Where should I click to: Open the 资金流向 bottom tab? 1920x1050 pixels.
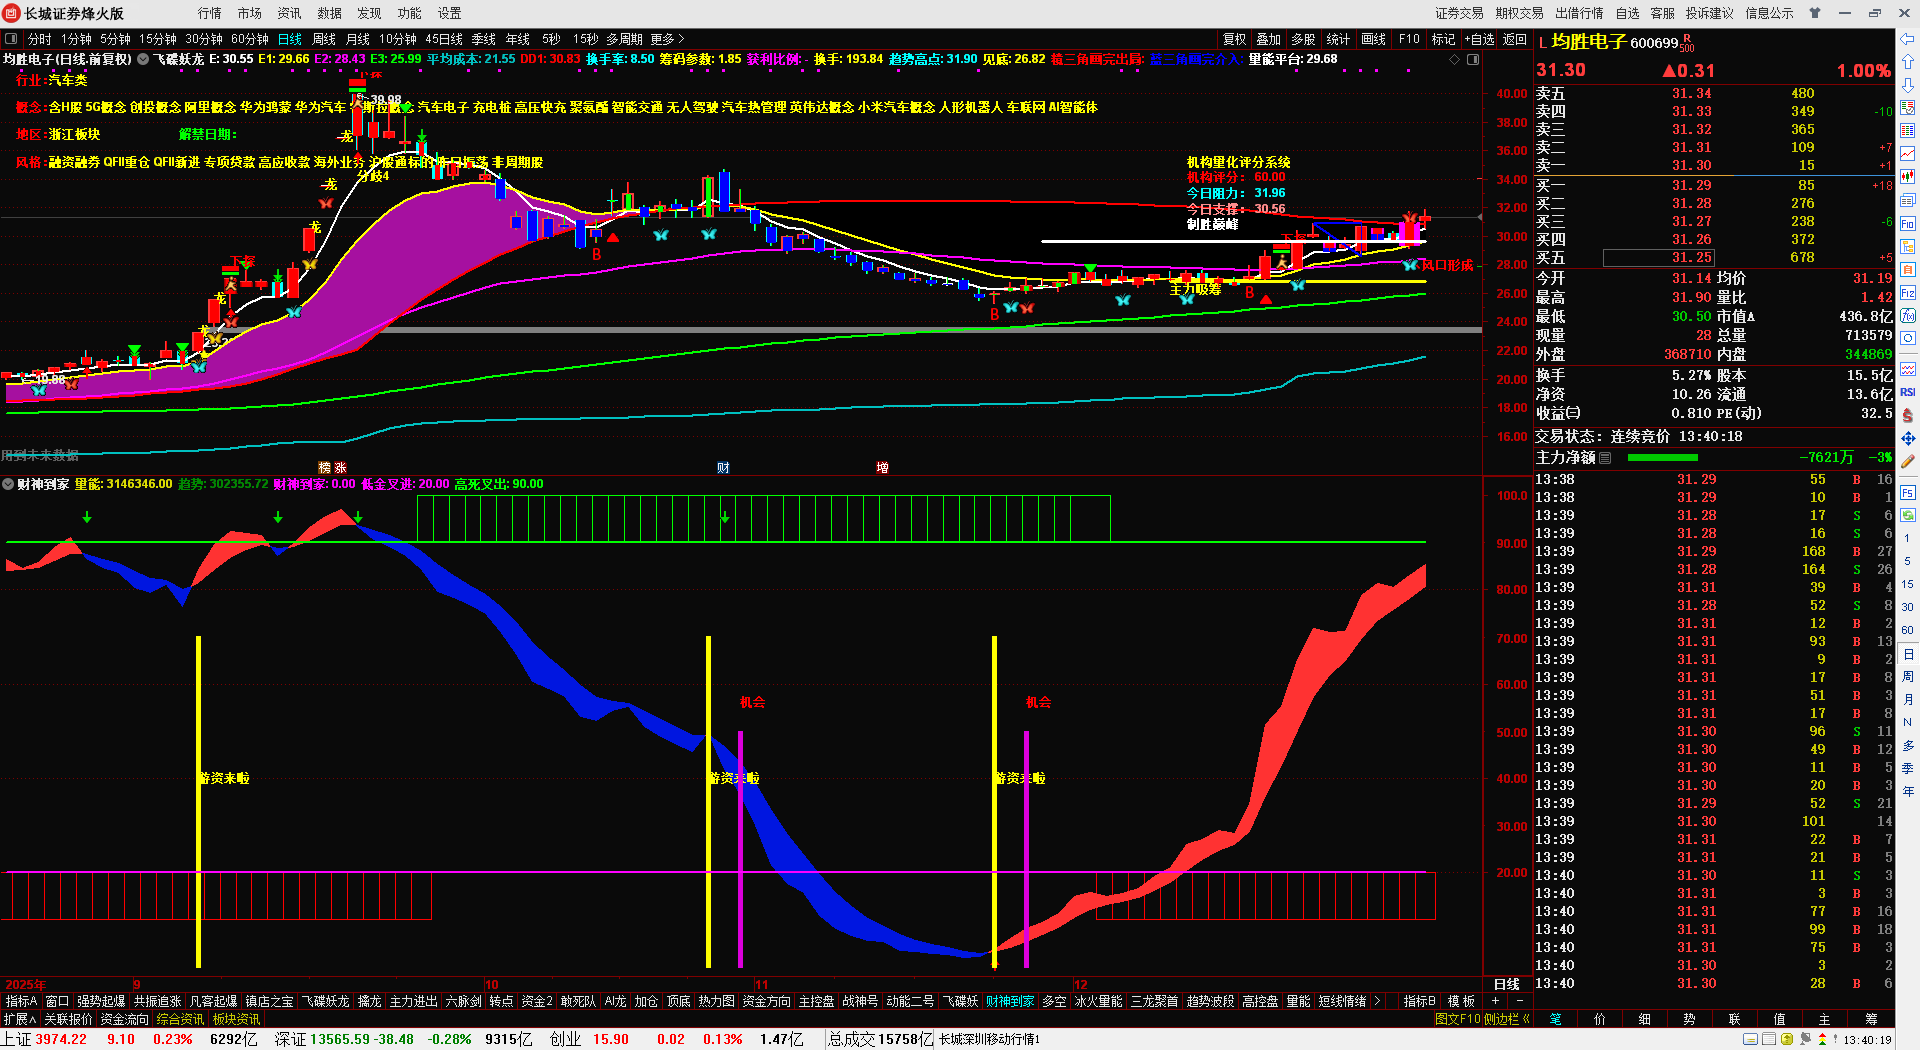[x=125, y=1019]
